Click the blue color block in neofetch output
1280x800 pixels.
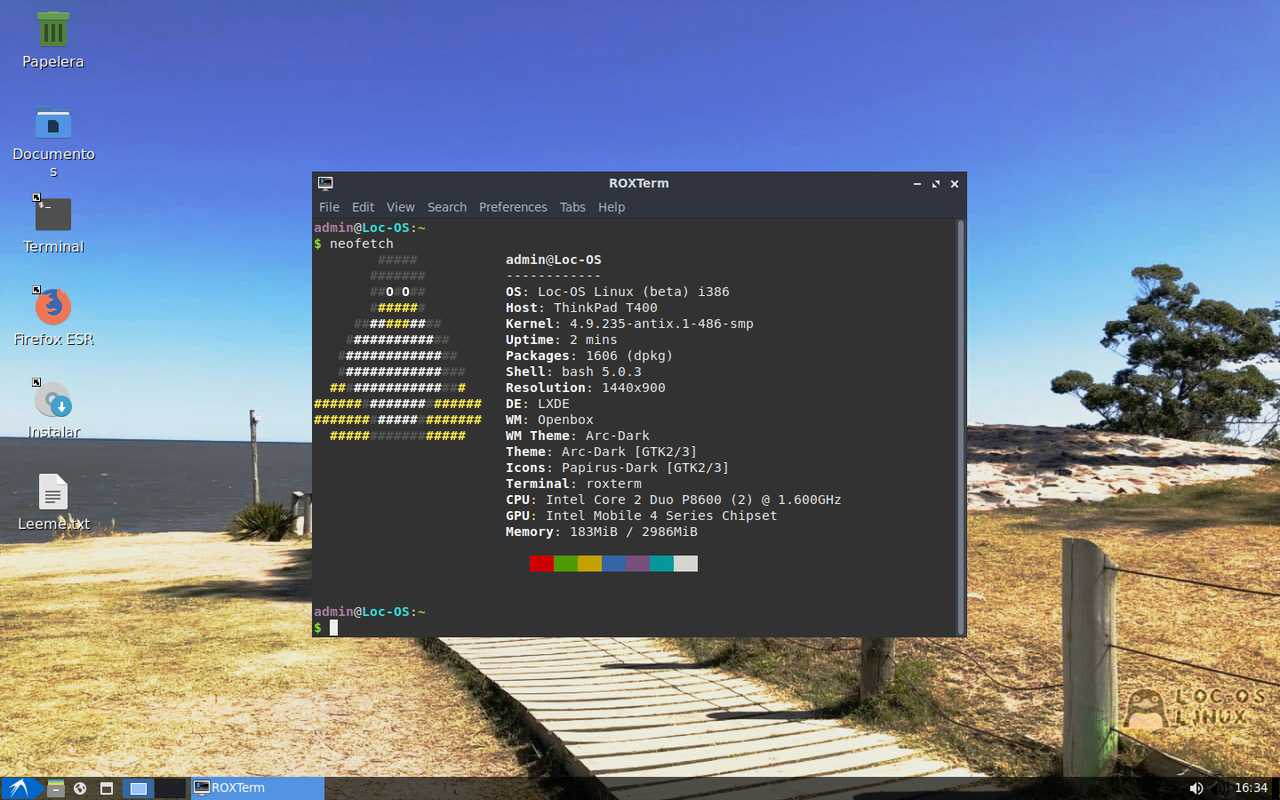coord(613,564)
